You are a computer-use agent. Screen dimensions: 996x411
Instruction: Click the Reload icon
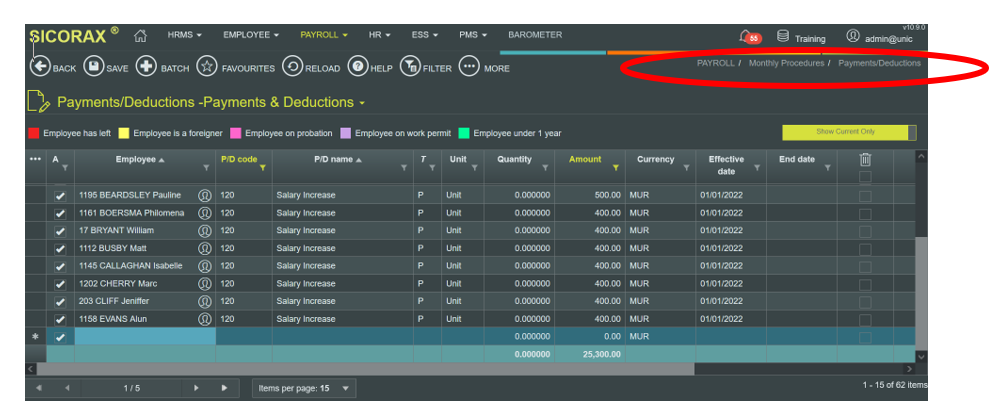293,67
